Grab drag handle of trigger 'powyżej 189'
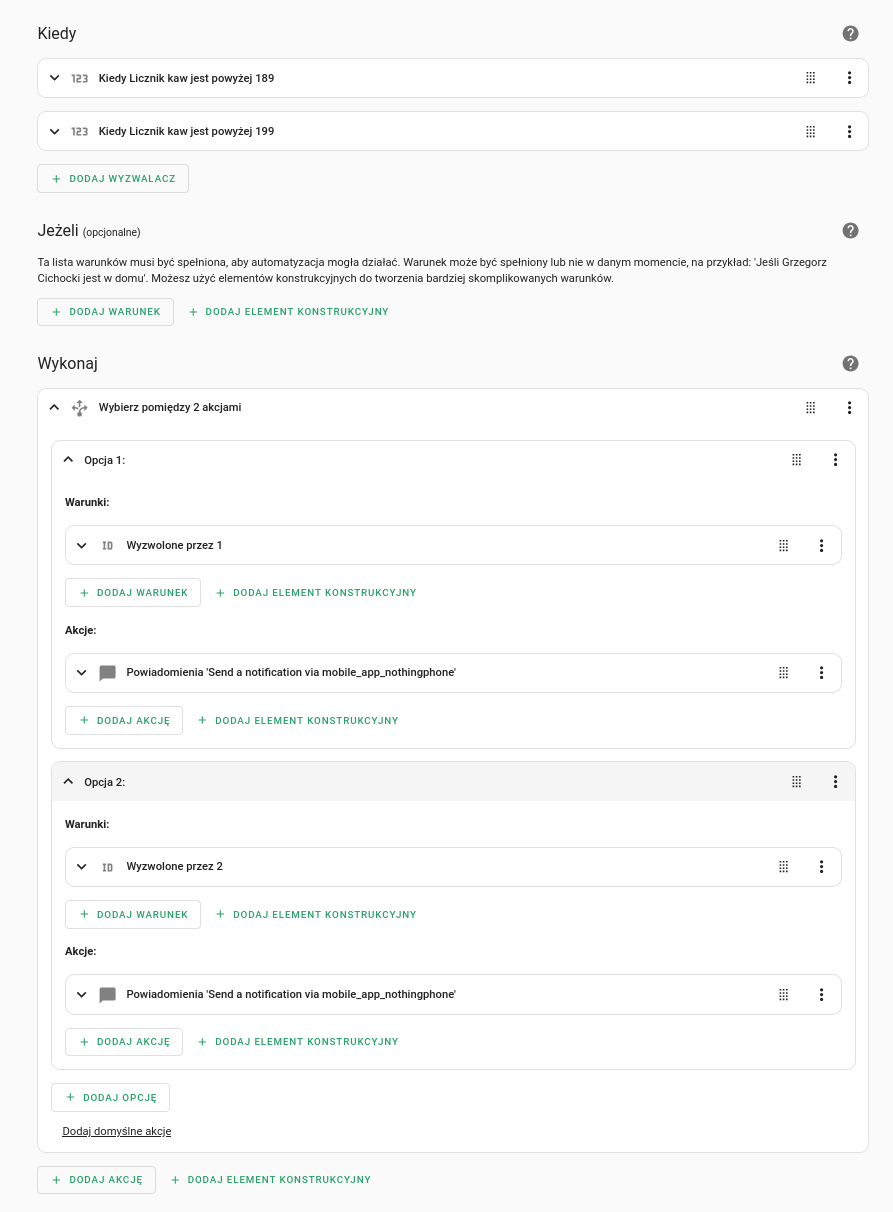The width and height of the screenshot is (893, 1212). tap(811, 78)
